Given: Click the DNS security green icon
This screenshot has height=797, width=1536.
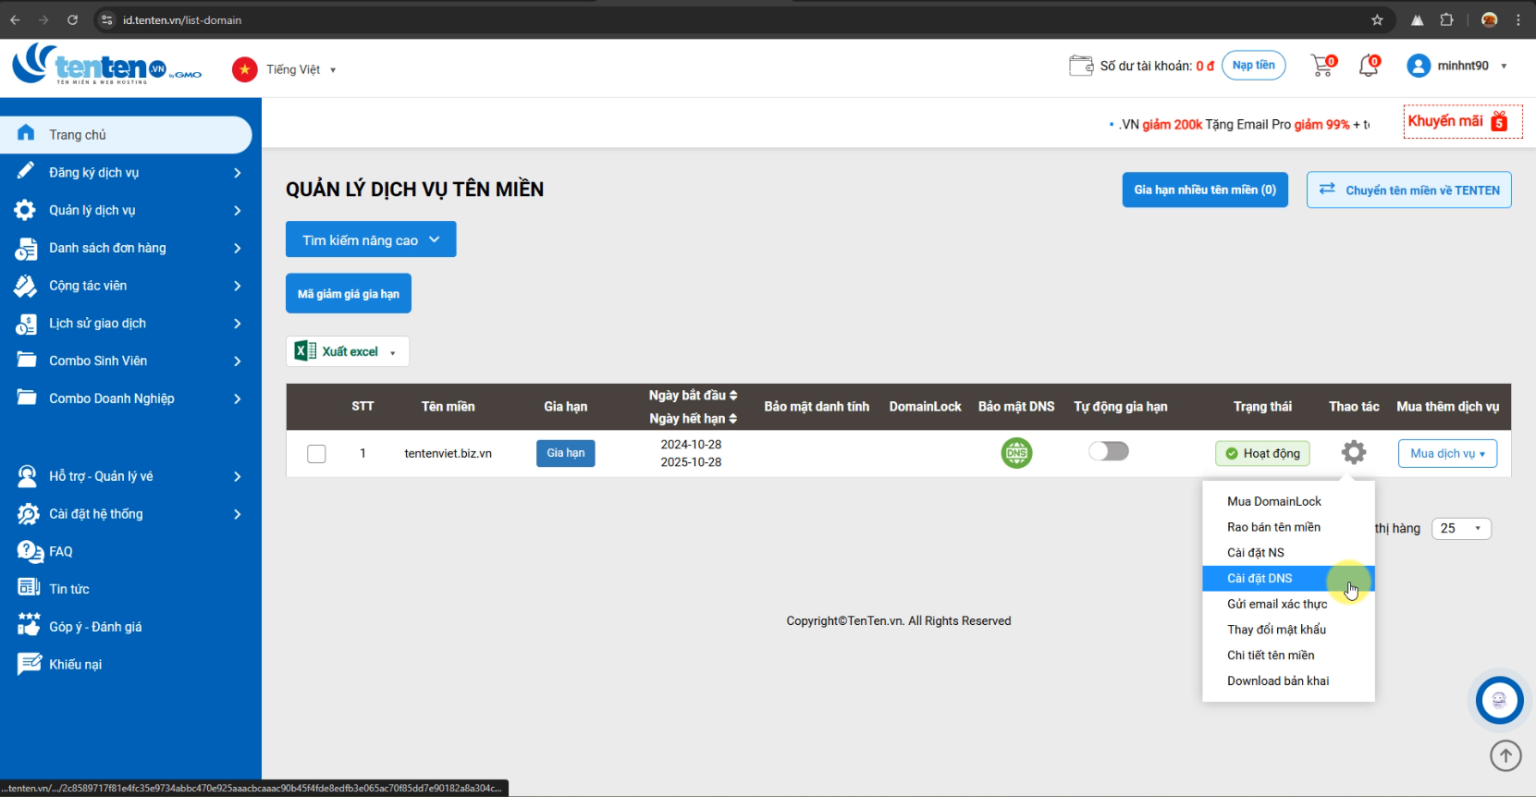Looking at the screenshot, I should (x=1016, y=453).
